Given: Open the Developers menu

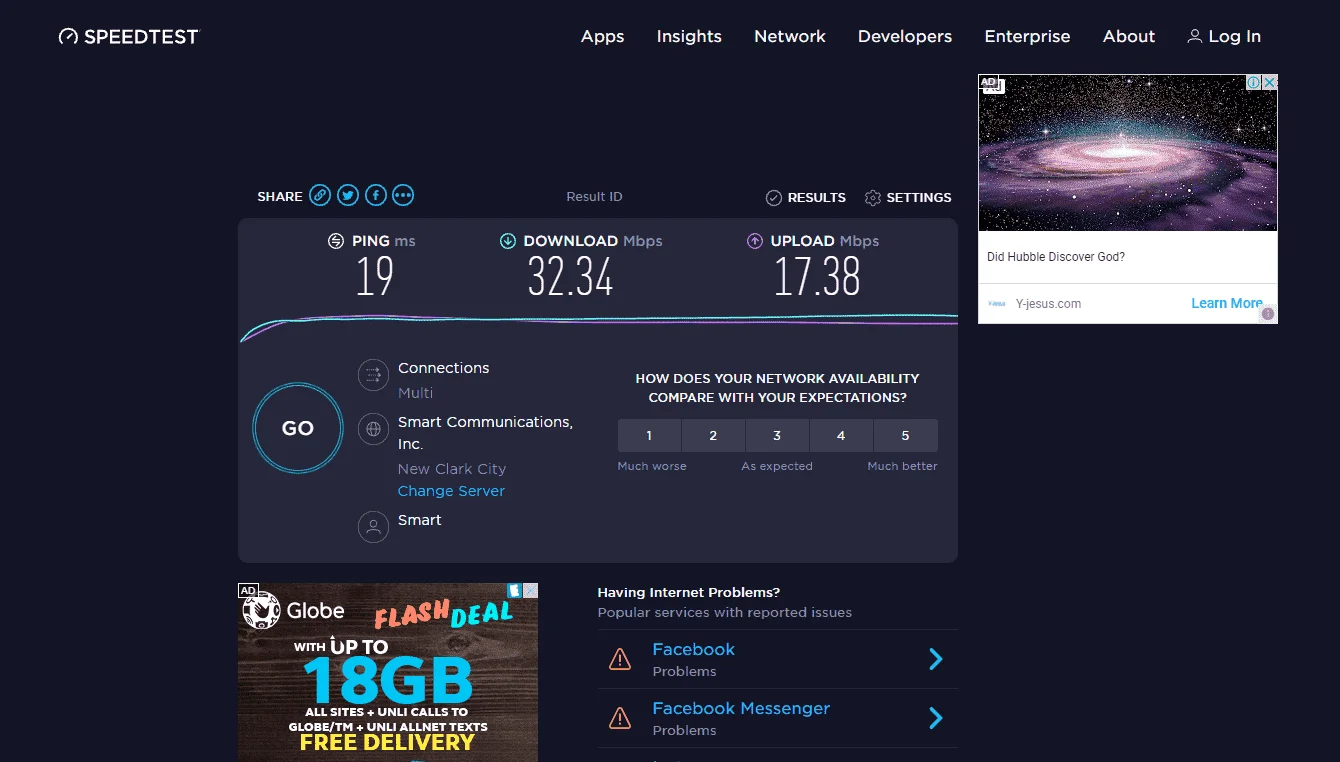Looking at the screenshot, I should pos(905,36).
